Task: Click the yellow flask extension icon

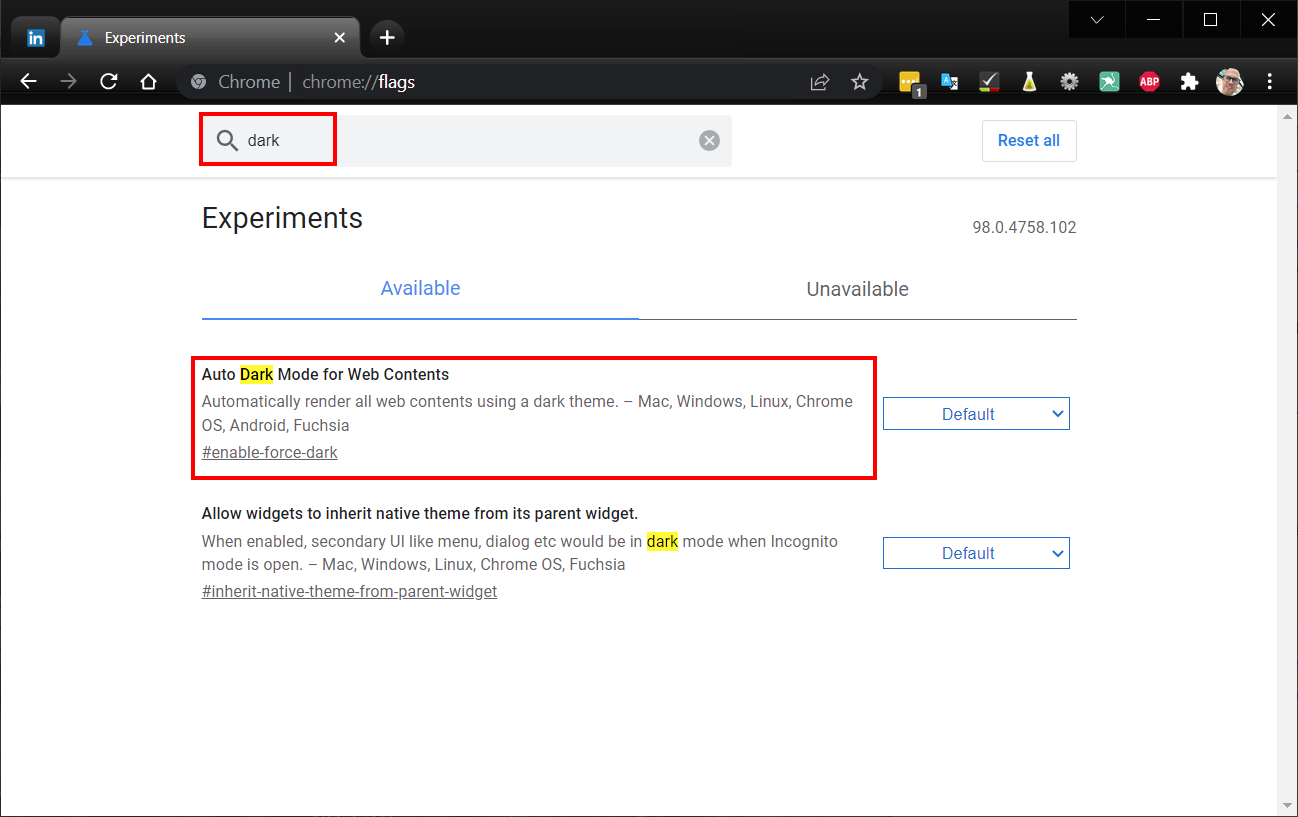Action: pos(1029,82)
